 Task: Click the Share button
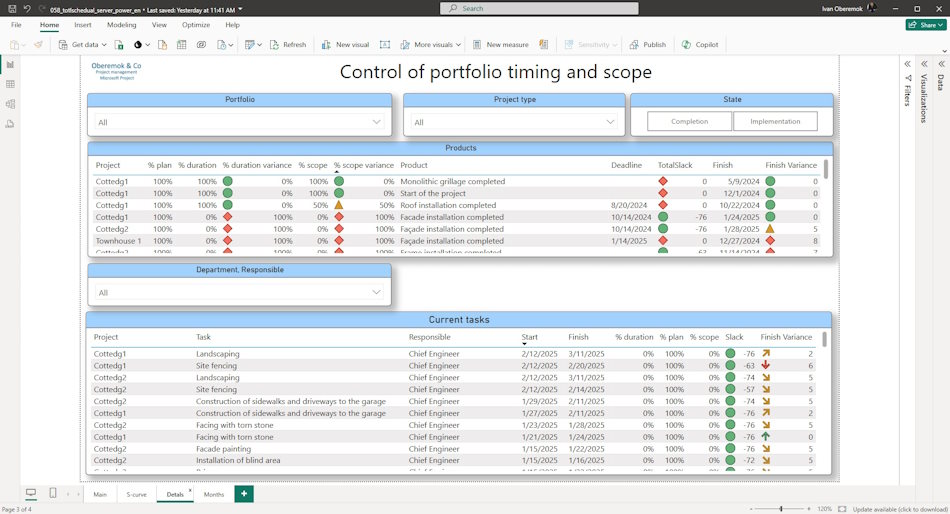click(x=926, y=25)
